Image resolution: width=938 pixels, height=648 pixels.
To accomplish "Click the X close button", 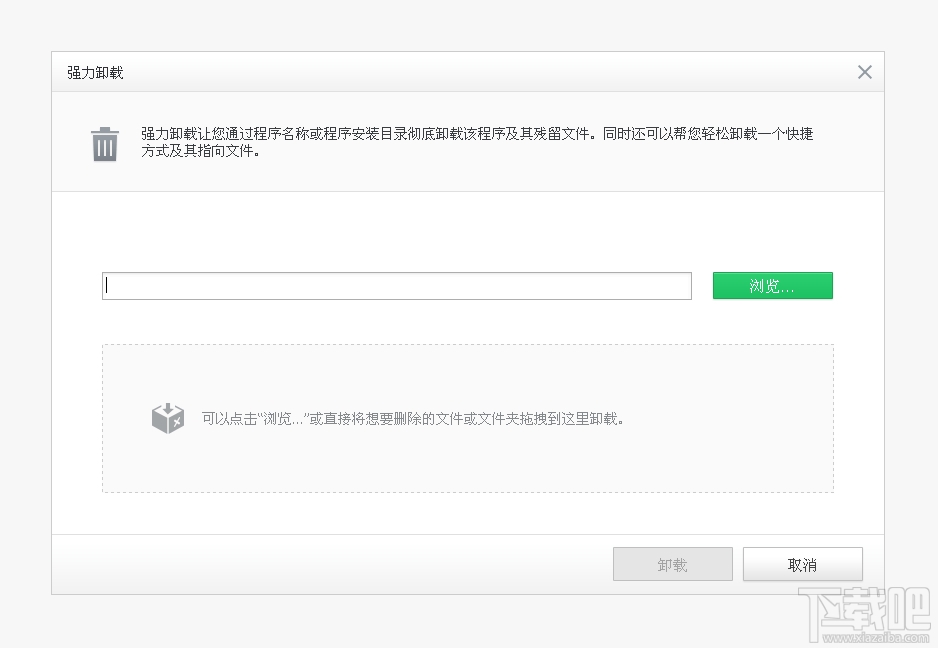I will click(x=864, y=71).
